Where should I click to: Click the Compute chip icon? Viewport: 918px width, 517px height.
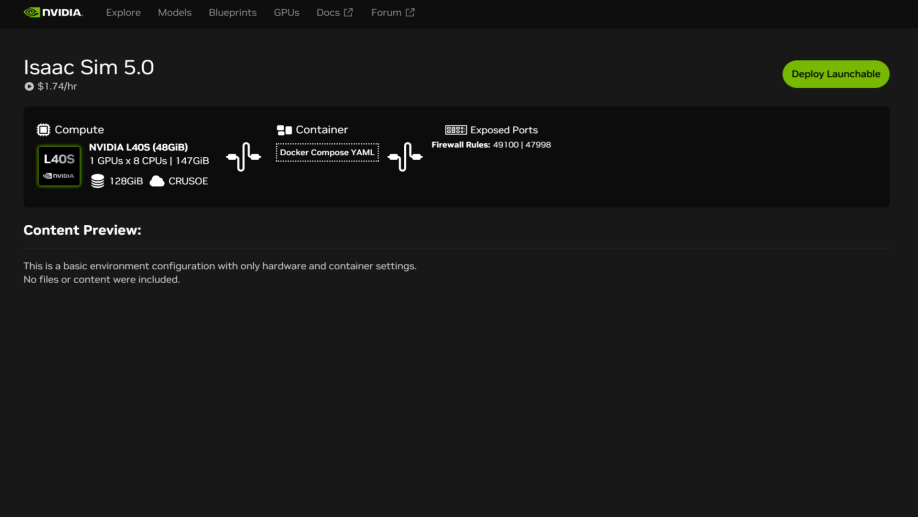point(43,129)
